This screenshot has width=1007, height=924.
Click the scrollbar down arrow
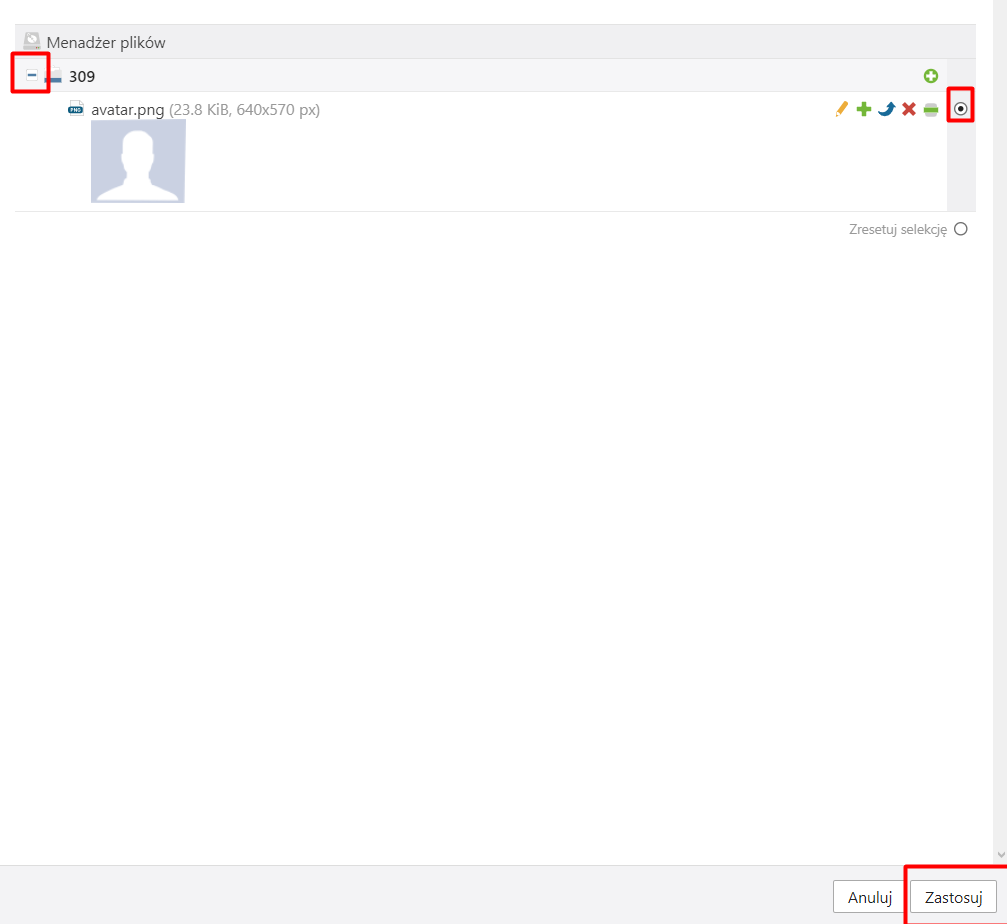click(x=1000, y=856)
